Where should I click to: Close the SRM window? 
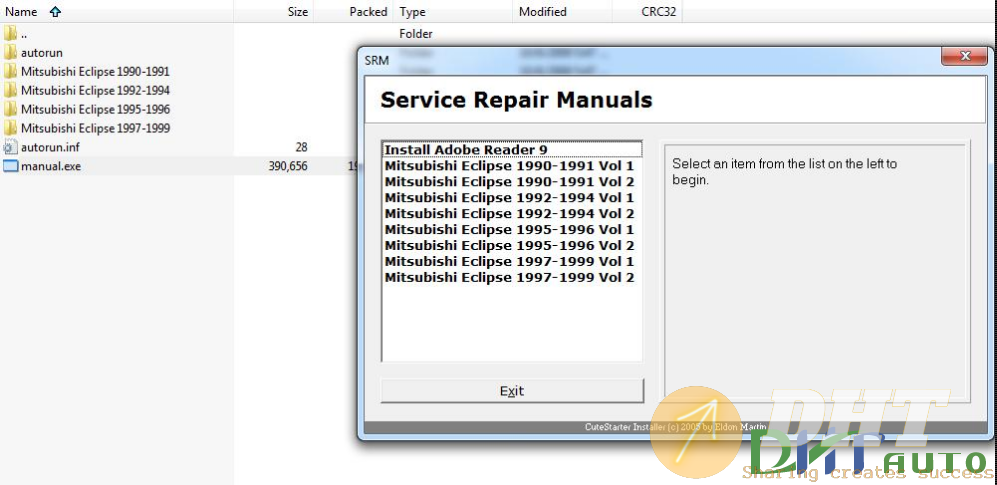(x=965, y=57)
